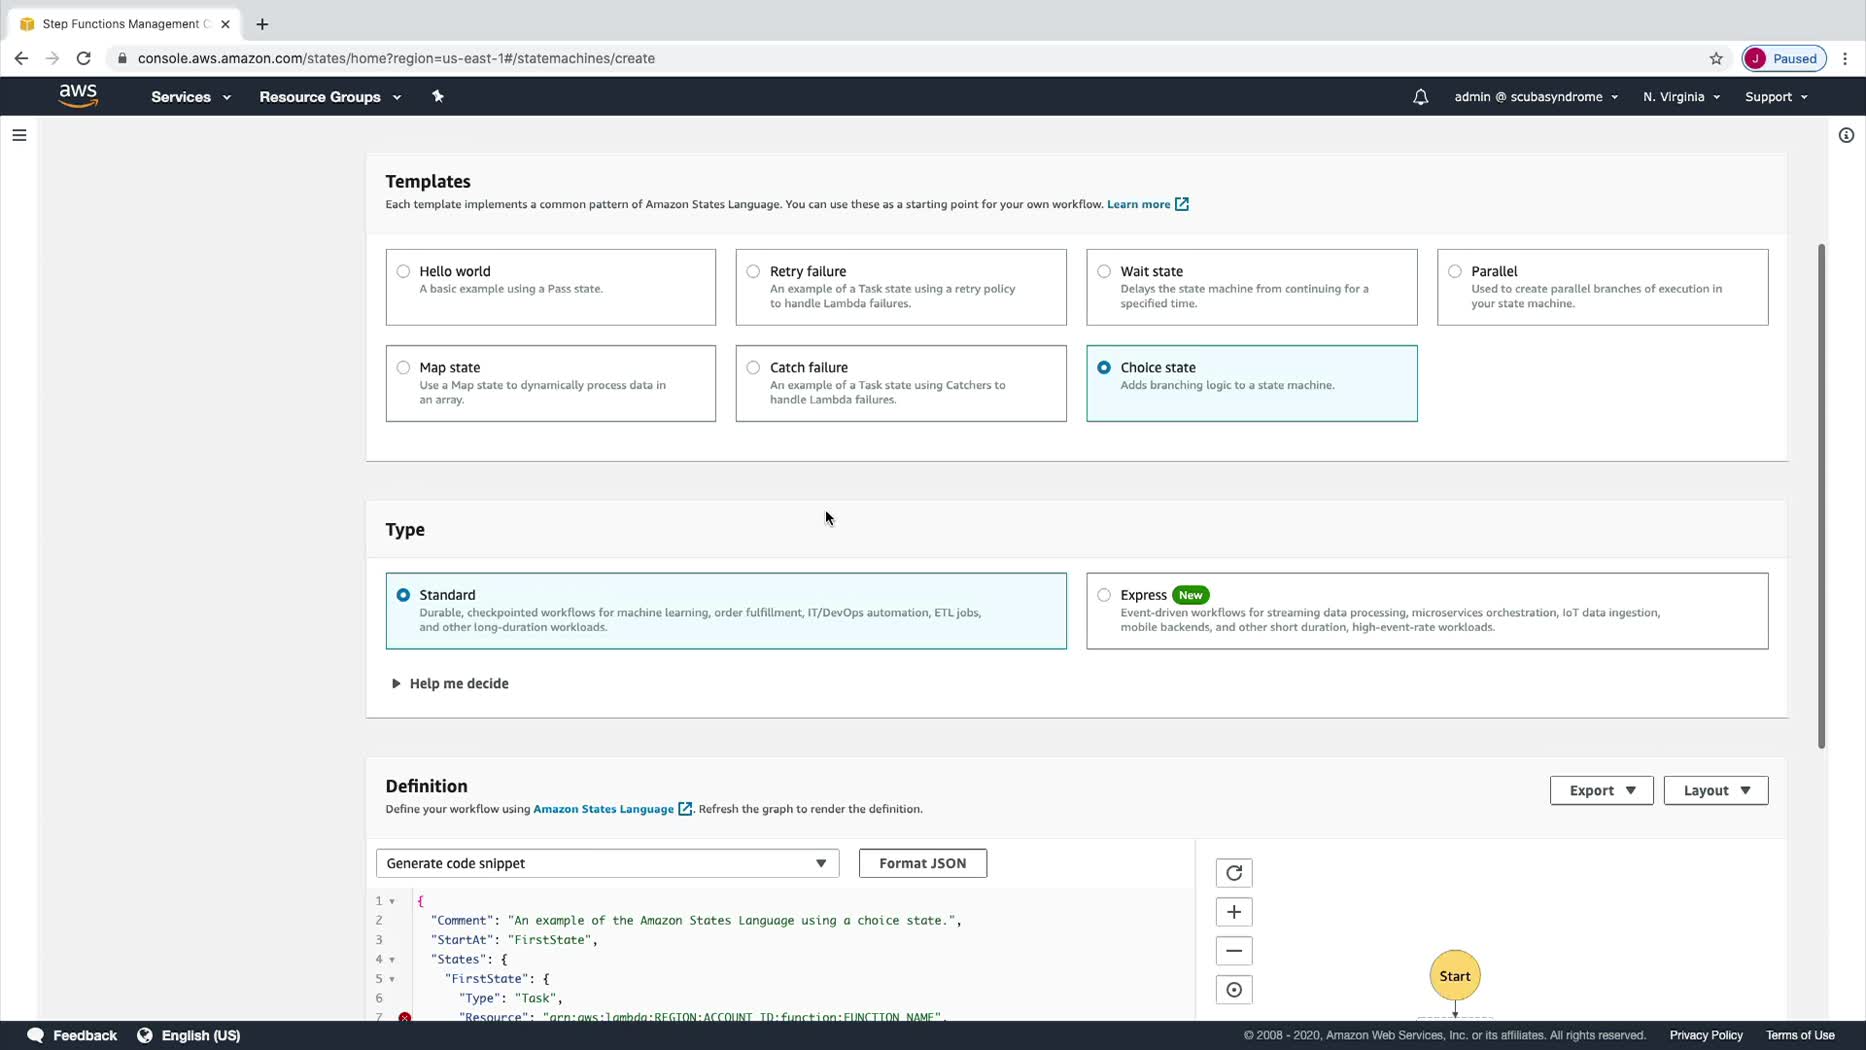This screenshot has height=1050, width=1866.
Task: Open the admin @ scubasyndrome account menu
Action: pyautogui.click(x=1536, y=97)
